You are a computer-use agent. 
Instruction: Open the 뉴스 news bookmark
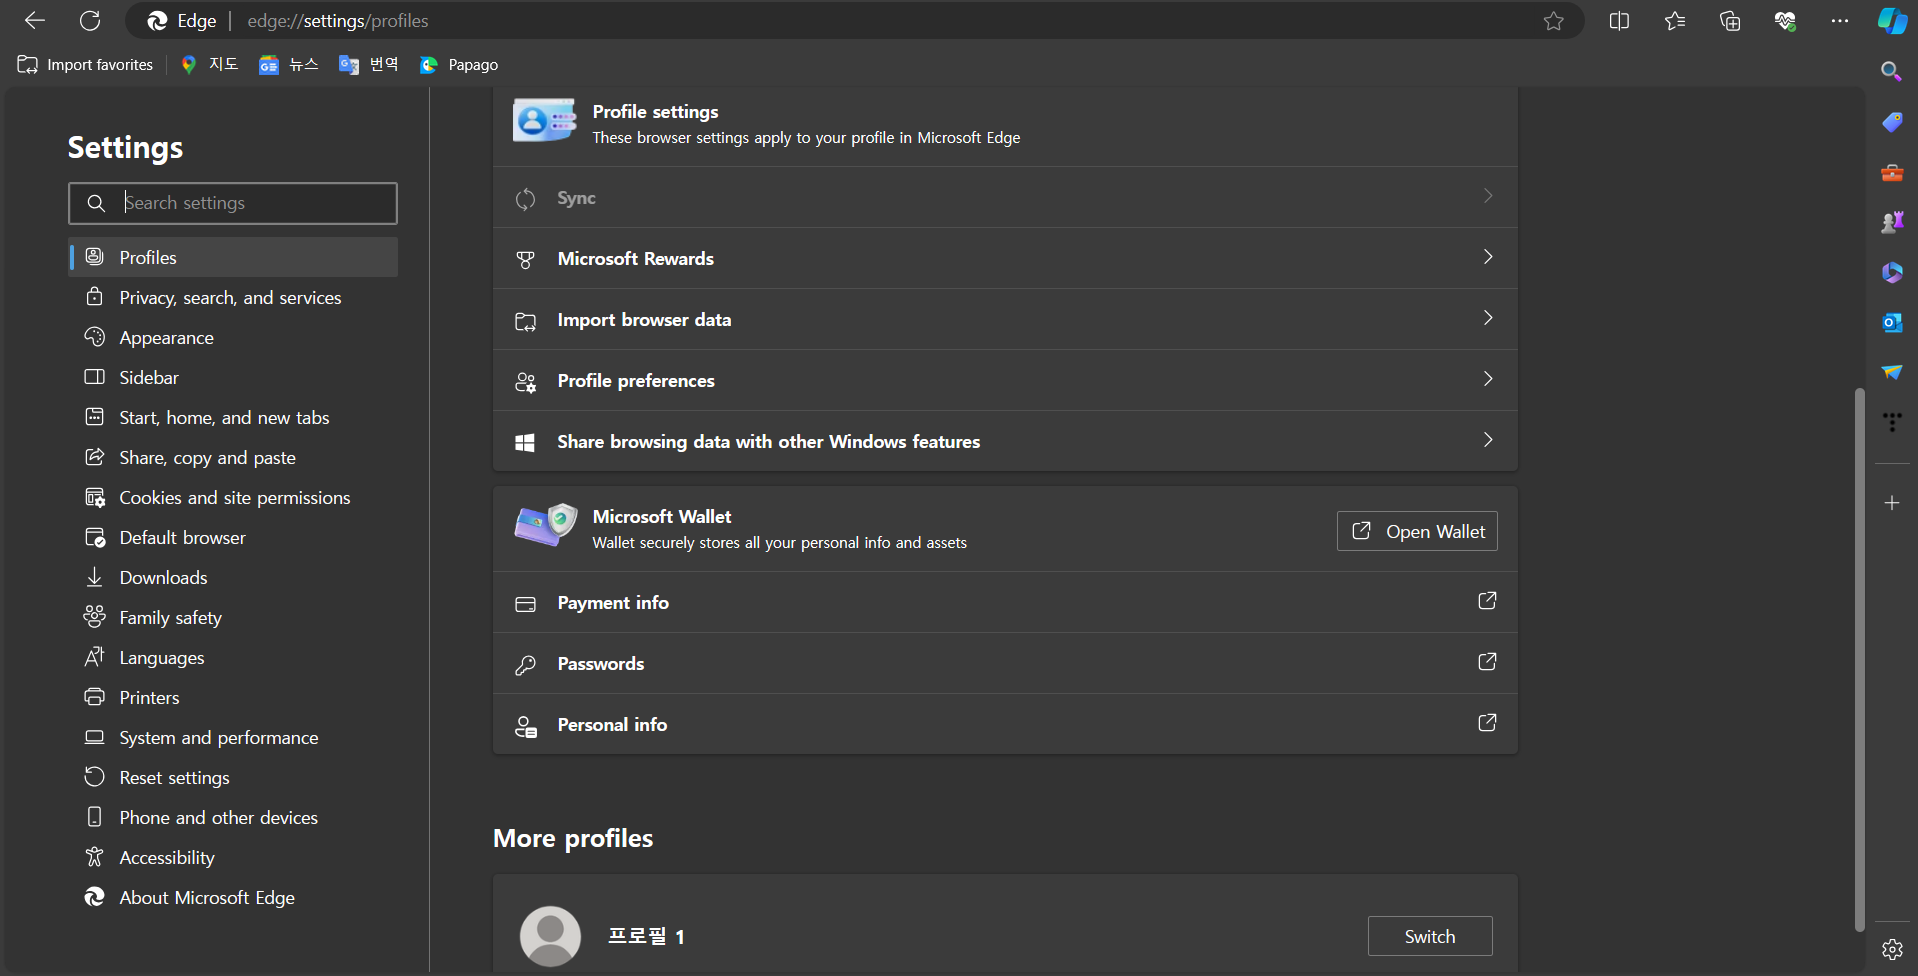click(289, 65)
